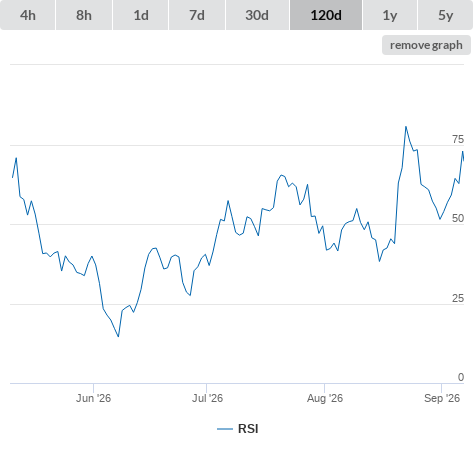Click the active 120d range tab
474x455 pixels.
(326, 15)
